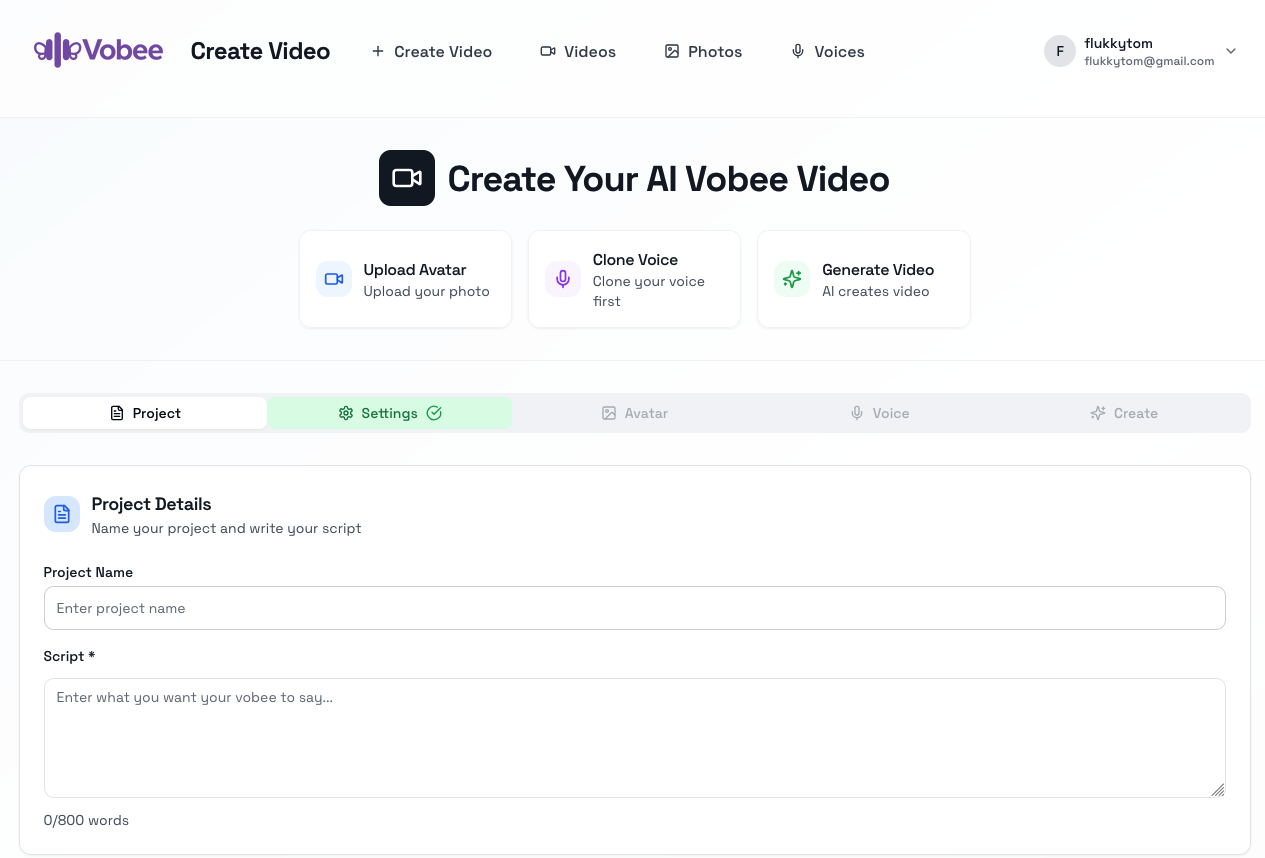
Task: Click the blue Project Details document icon
Action: (x=62, y=514)
